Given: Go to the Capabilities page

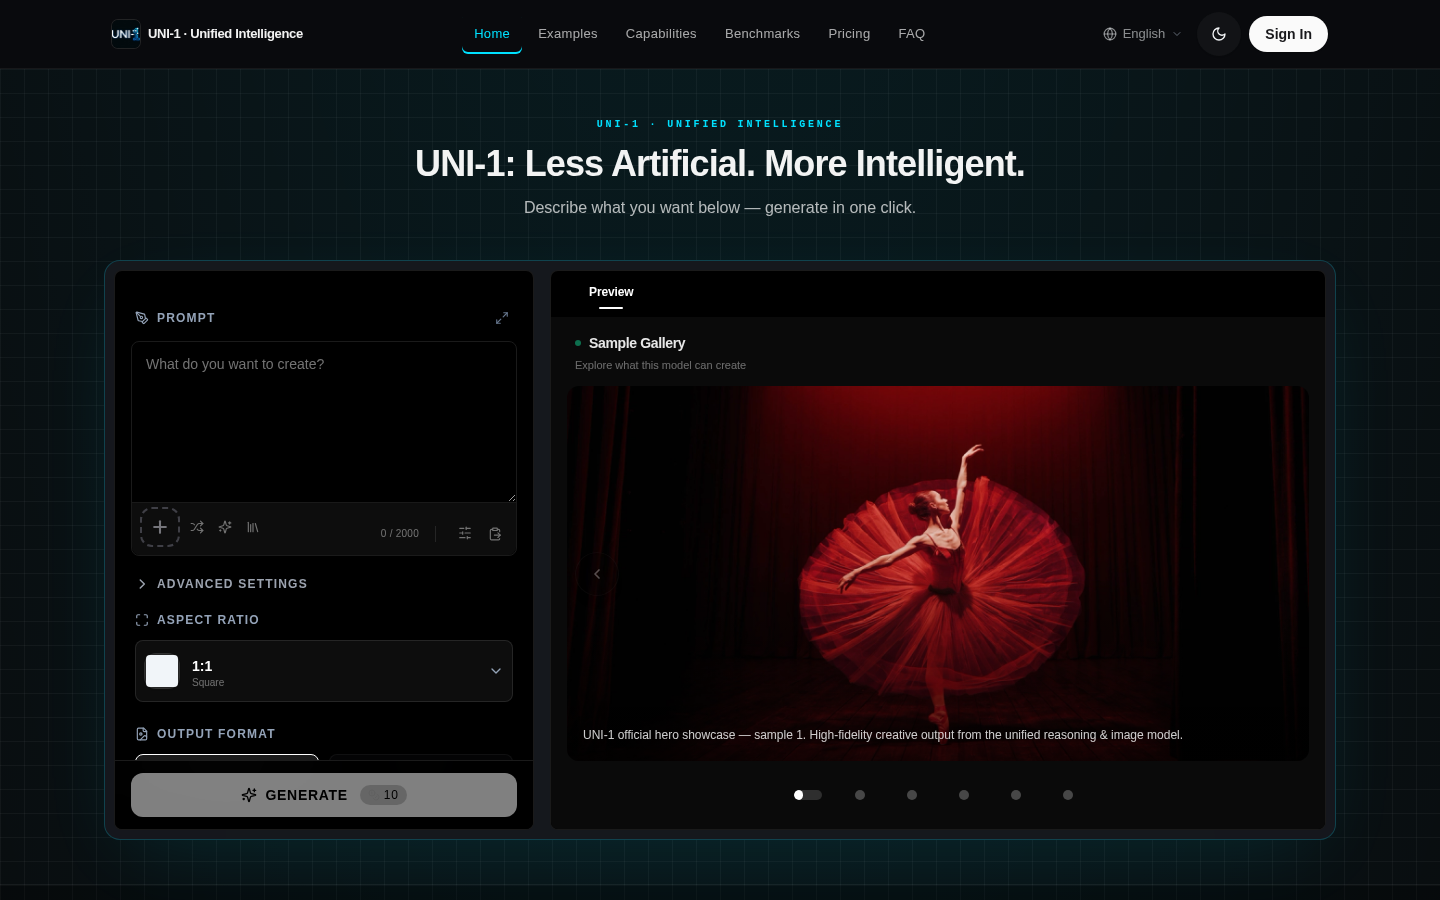Looking at the screenshot, I should 661,34.
